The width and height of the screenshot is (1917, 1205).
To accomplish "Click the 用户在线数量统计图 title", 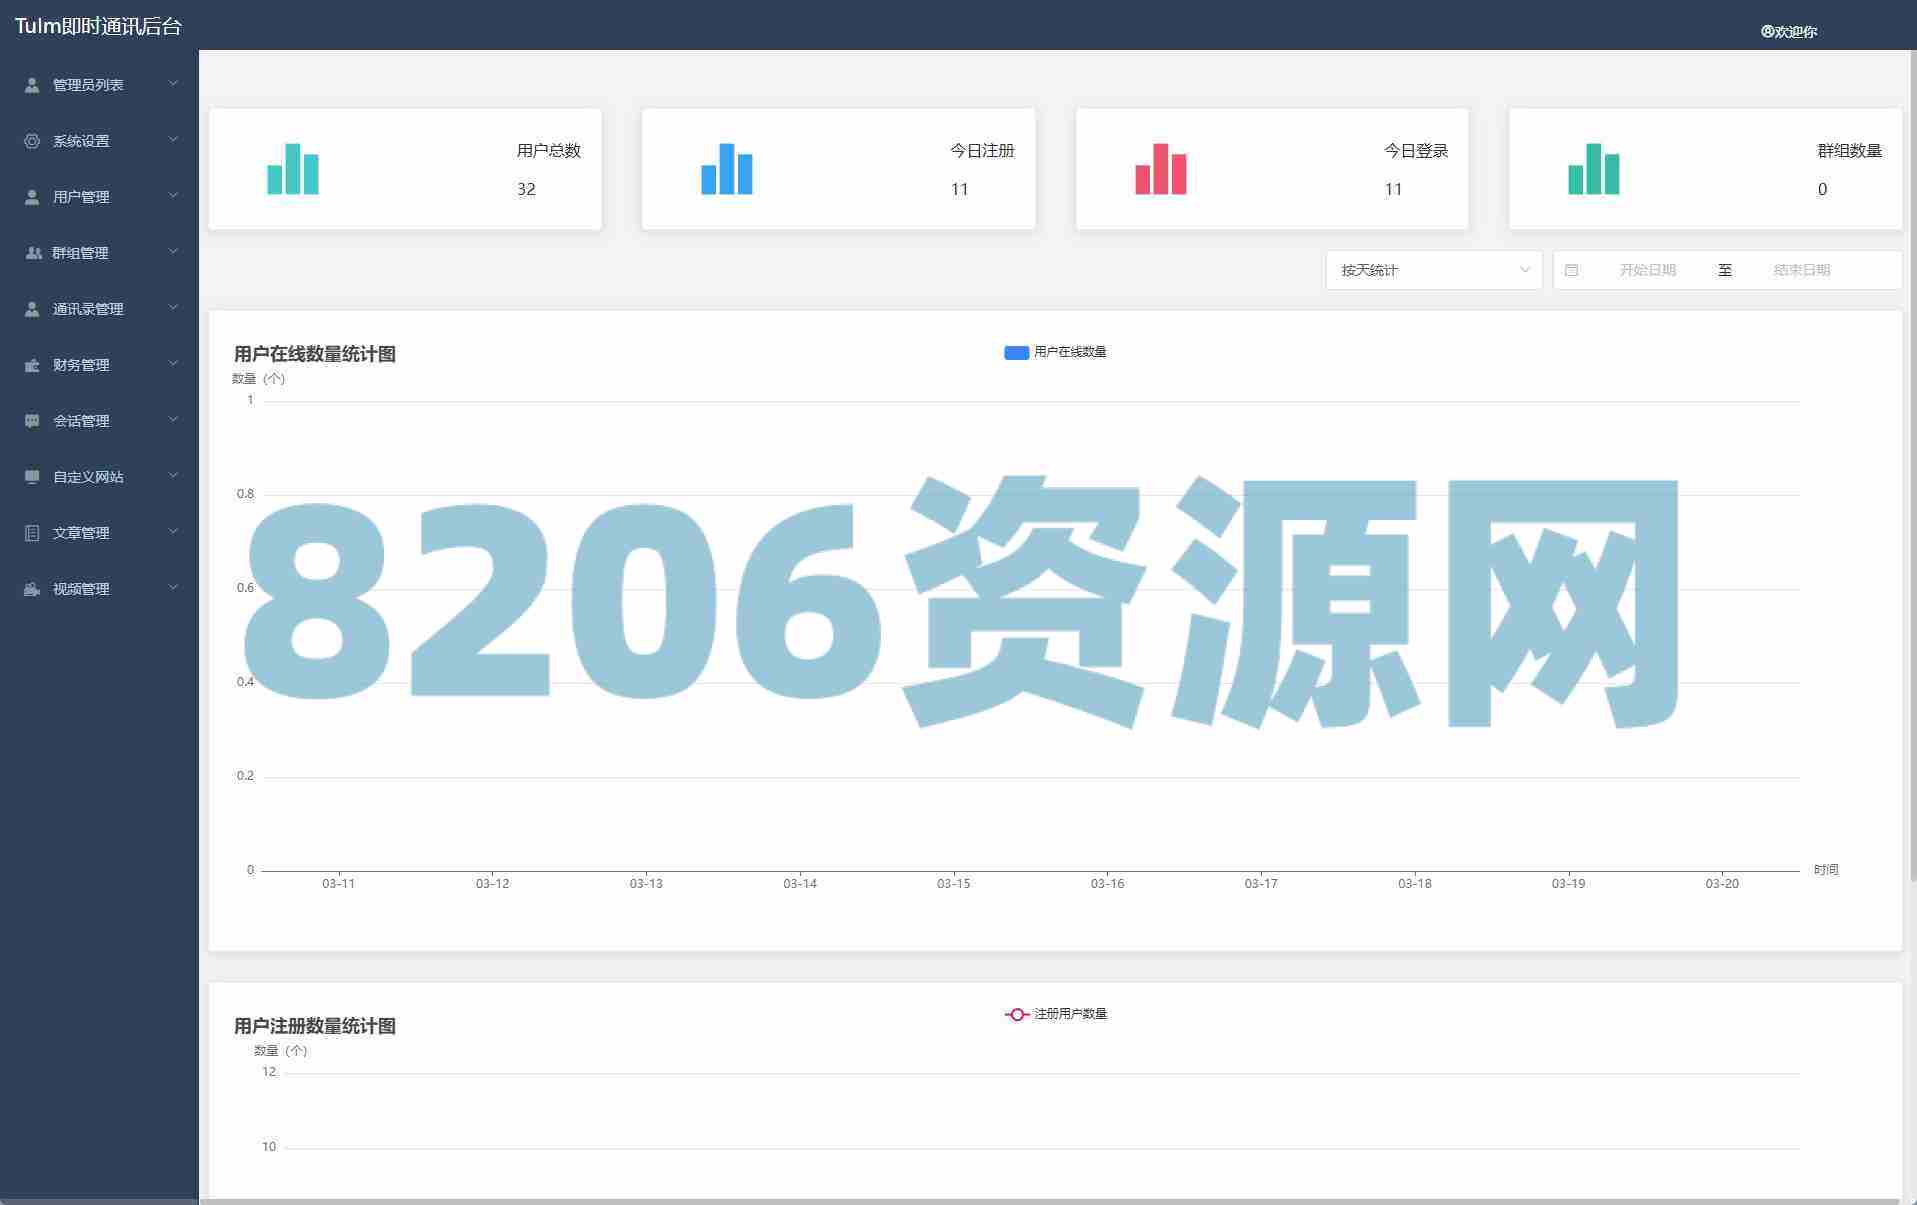I will [315, 354].
